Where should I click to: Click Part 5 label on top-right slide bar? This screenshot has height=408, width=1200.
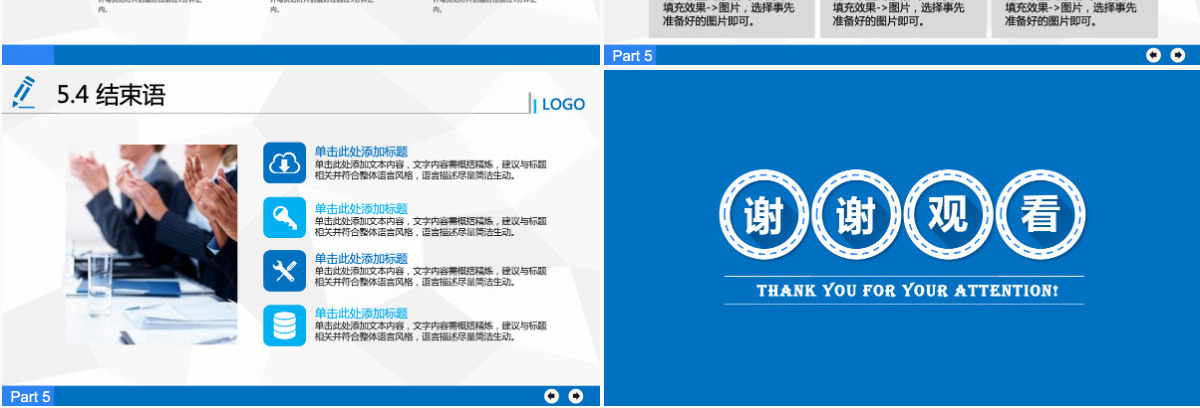coord(632,56)
